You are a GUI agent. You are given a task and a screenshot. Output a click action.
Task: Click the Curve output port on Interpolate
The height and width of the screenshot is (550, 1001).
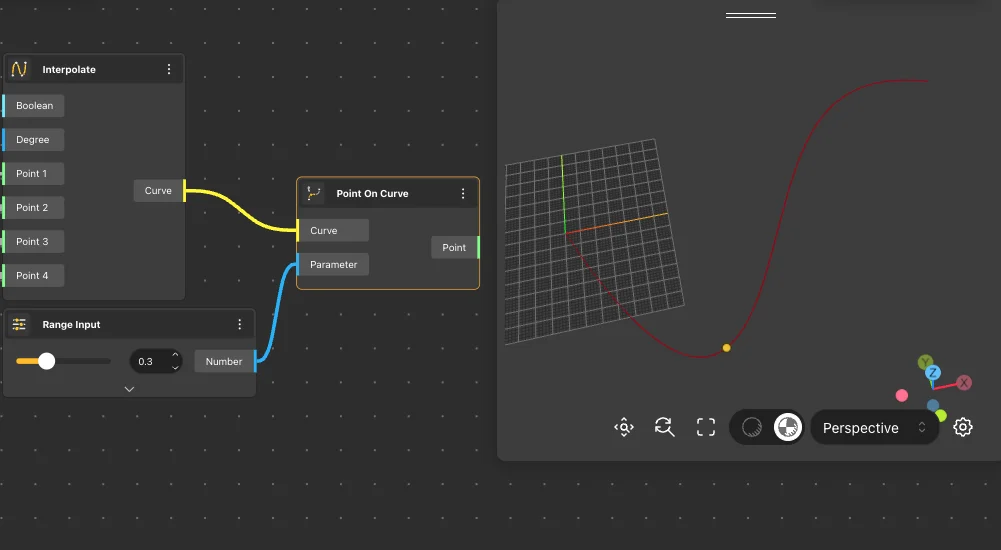[159, 190]
